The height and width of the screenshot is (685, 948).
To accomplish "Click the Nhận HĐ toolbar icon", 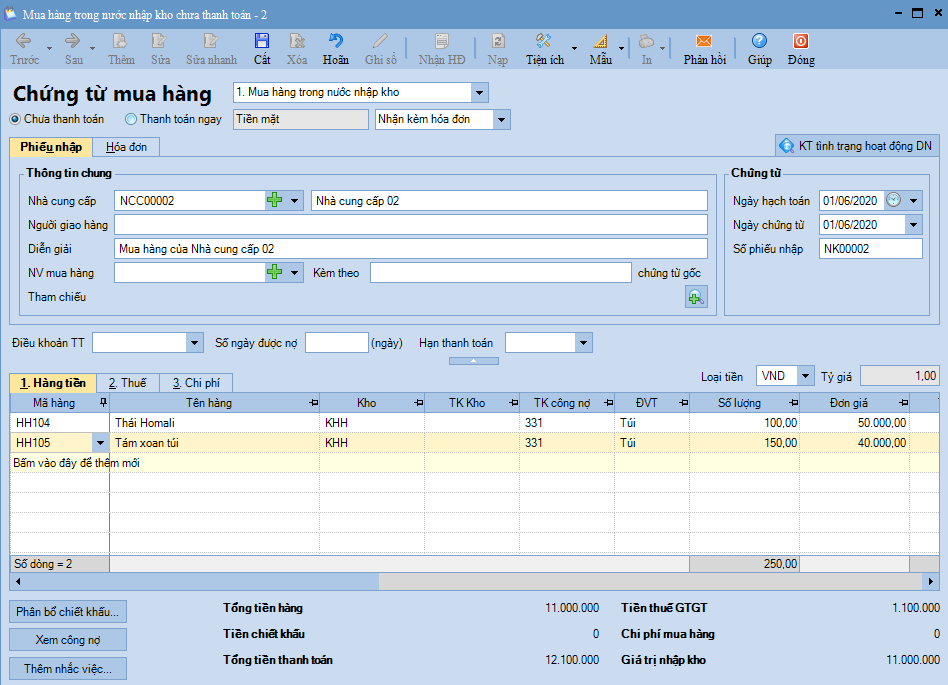I will (442, 41).
